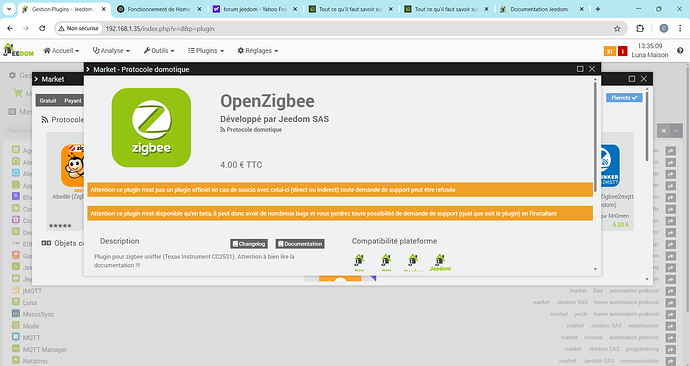Viewport: 690px width, 366px height.
Task: Maximize the Market - Protocole domotique dialog
Action: pos(580,69)
